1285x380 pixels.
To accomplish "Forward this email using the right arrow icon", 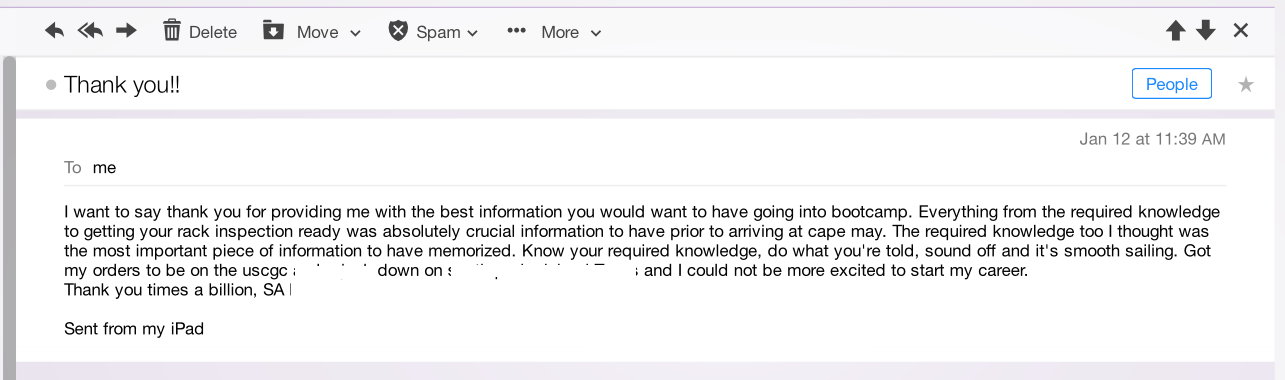I will point(126,31).
